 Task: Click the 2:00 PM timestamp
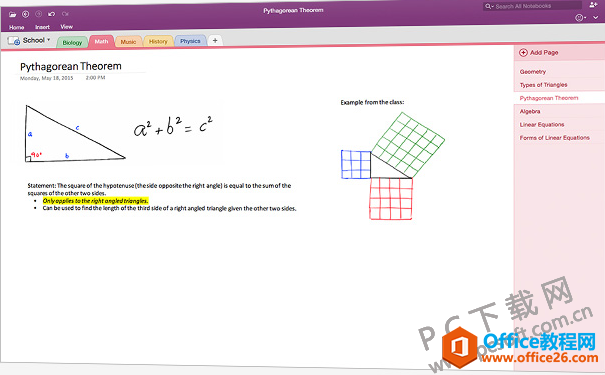click(95, 78)
